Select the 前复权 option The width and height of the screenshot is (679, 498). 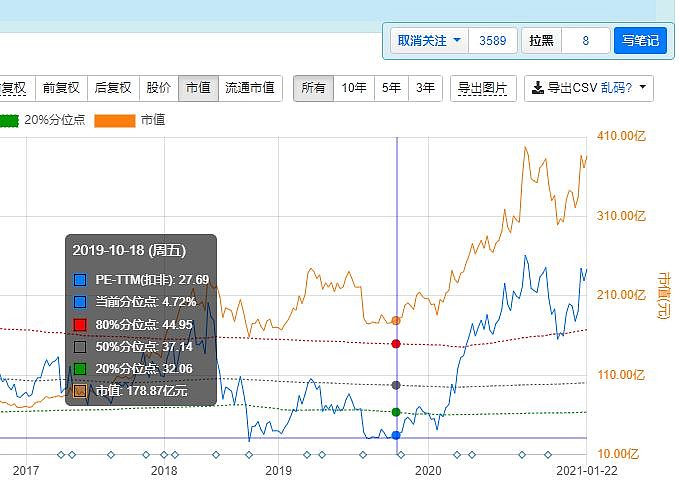(x=61, y=88)
